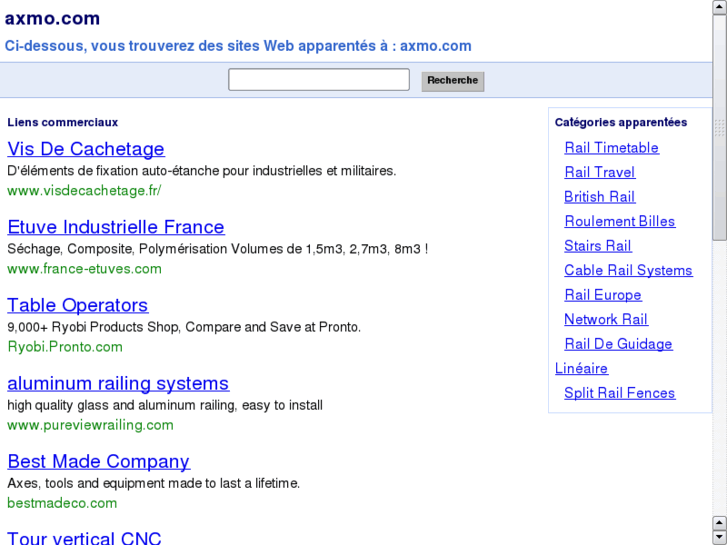Click the vertical scrollbar thumb

720,128
